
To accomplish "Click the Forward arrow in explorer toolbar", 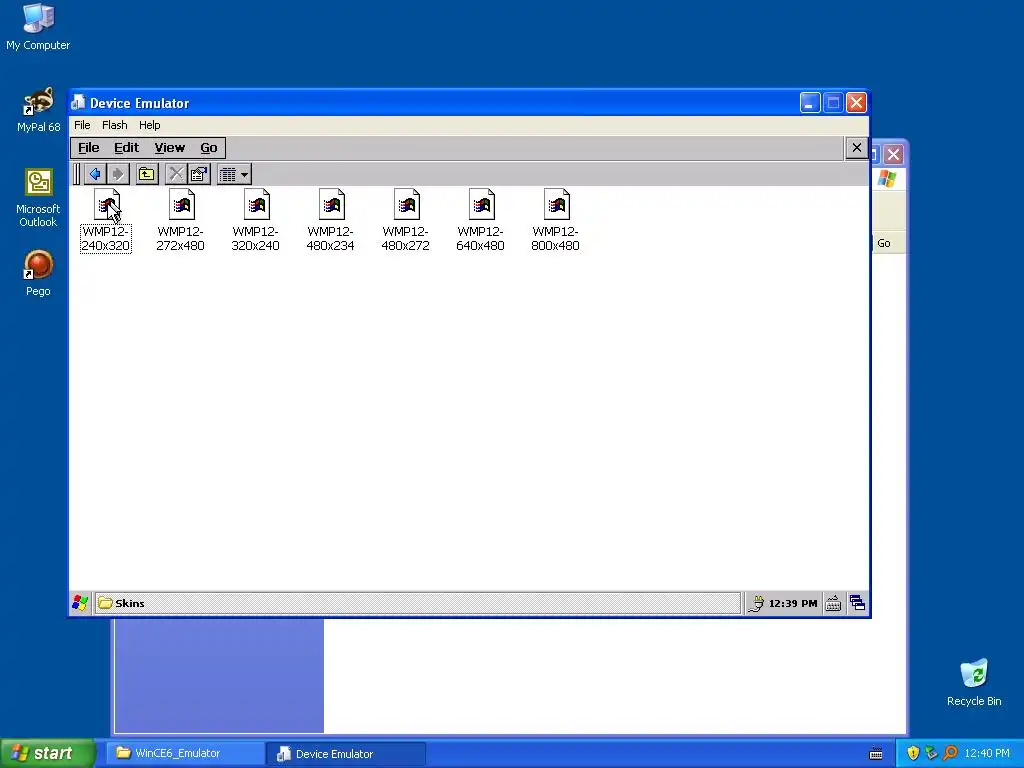I will pyautogui.click(x=118, y=174).
